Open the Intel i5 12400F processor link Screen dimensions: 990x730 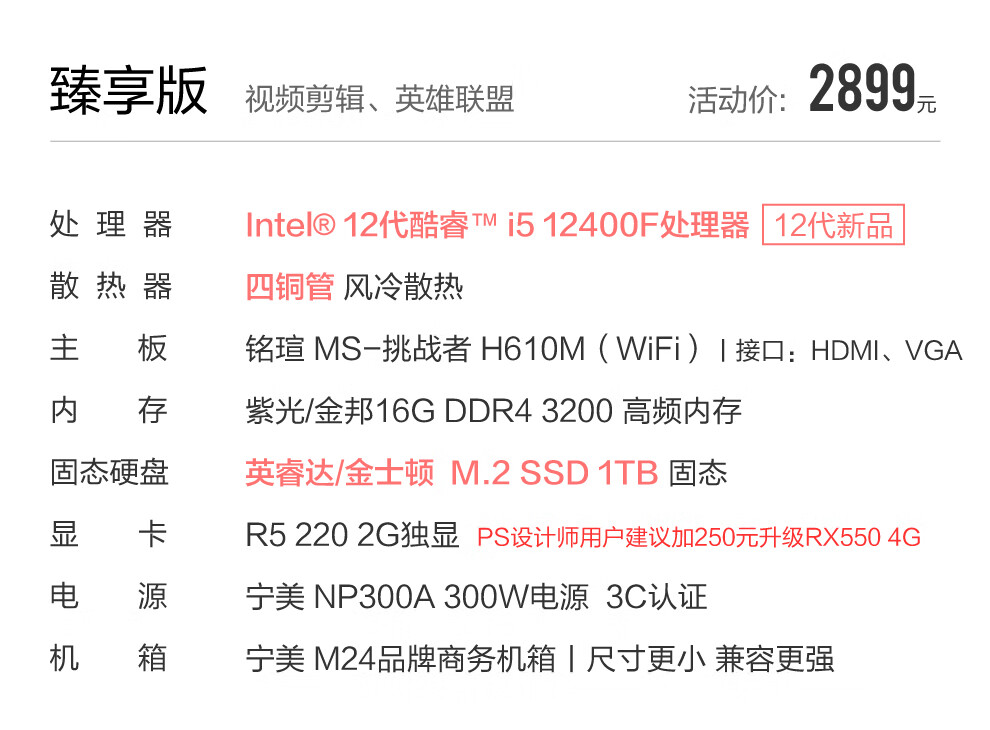click(497, 225)
